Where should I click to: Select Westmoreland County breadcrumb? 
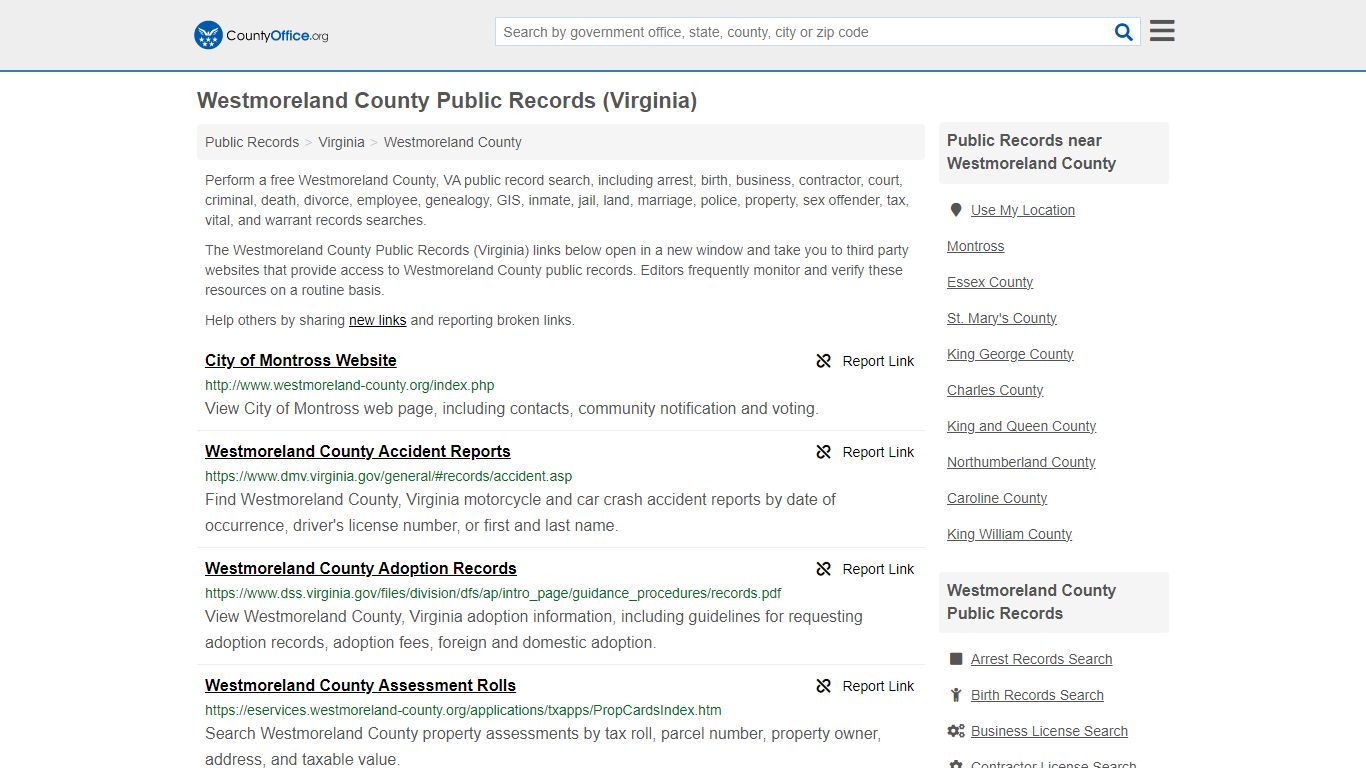[453, 142]
